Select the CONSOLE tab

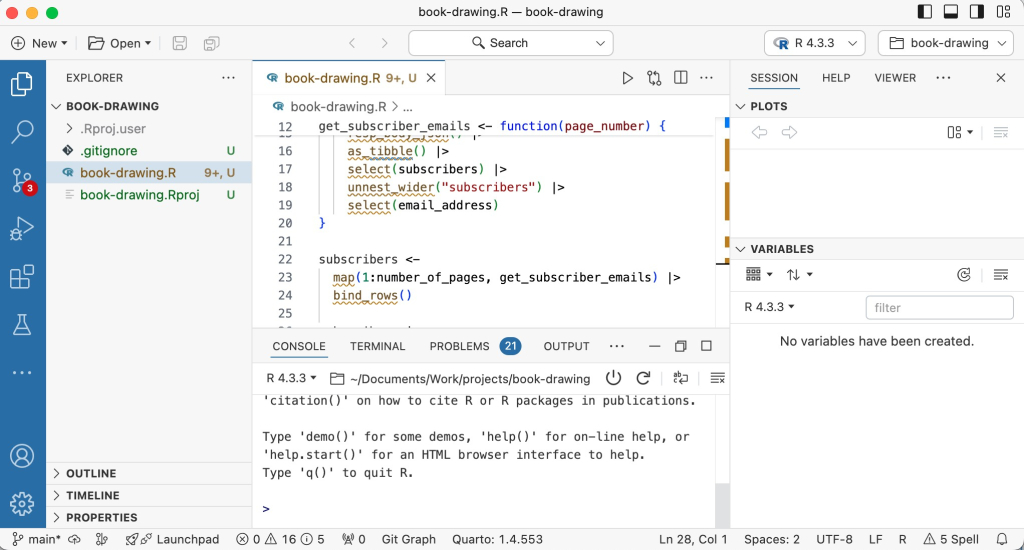point(299,346)
